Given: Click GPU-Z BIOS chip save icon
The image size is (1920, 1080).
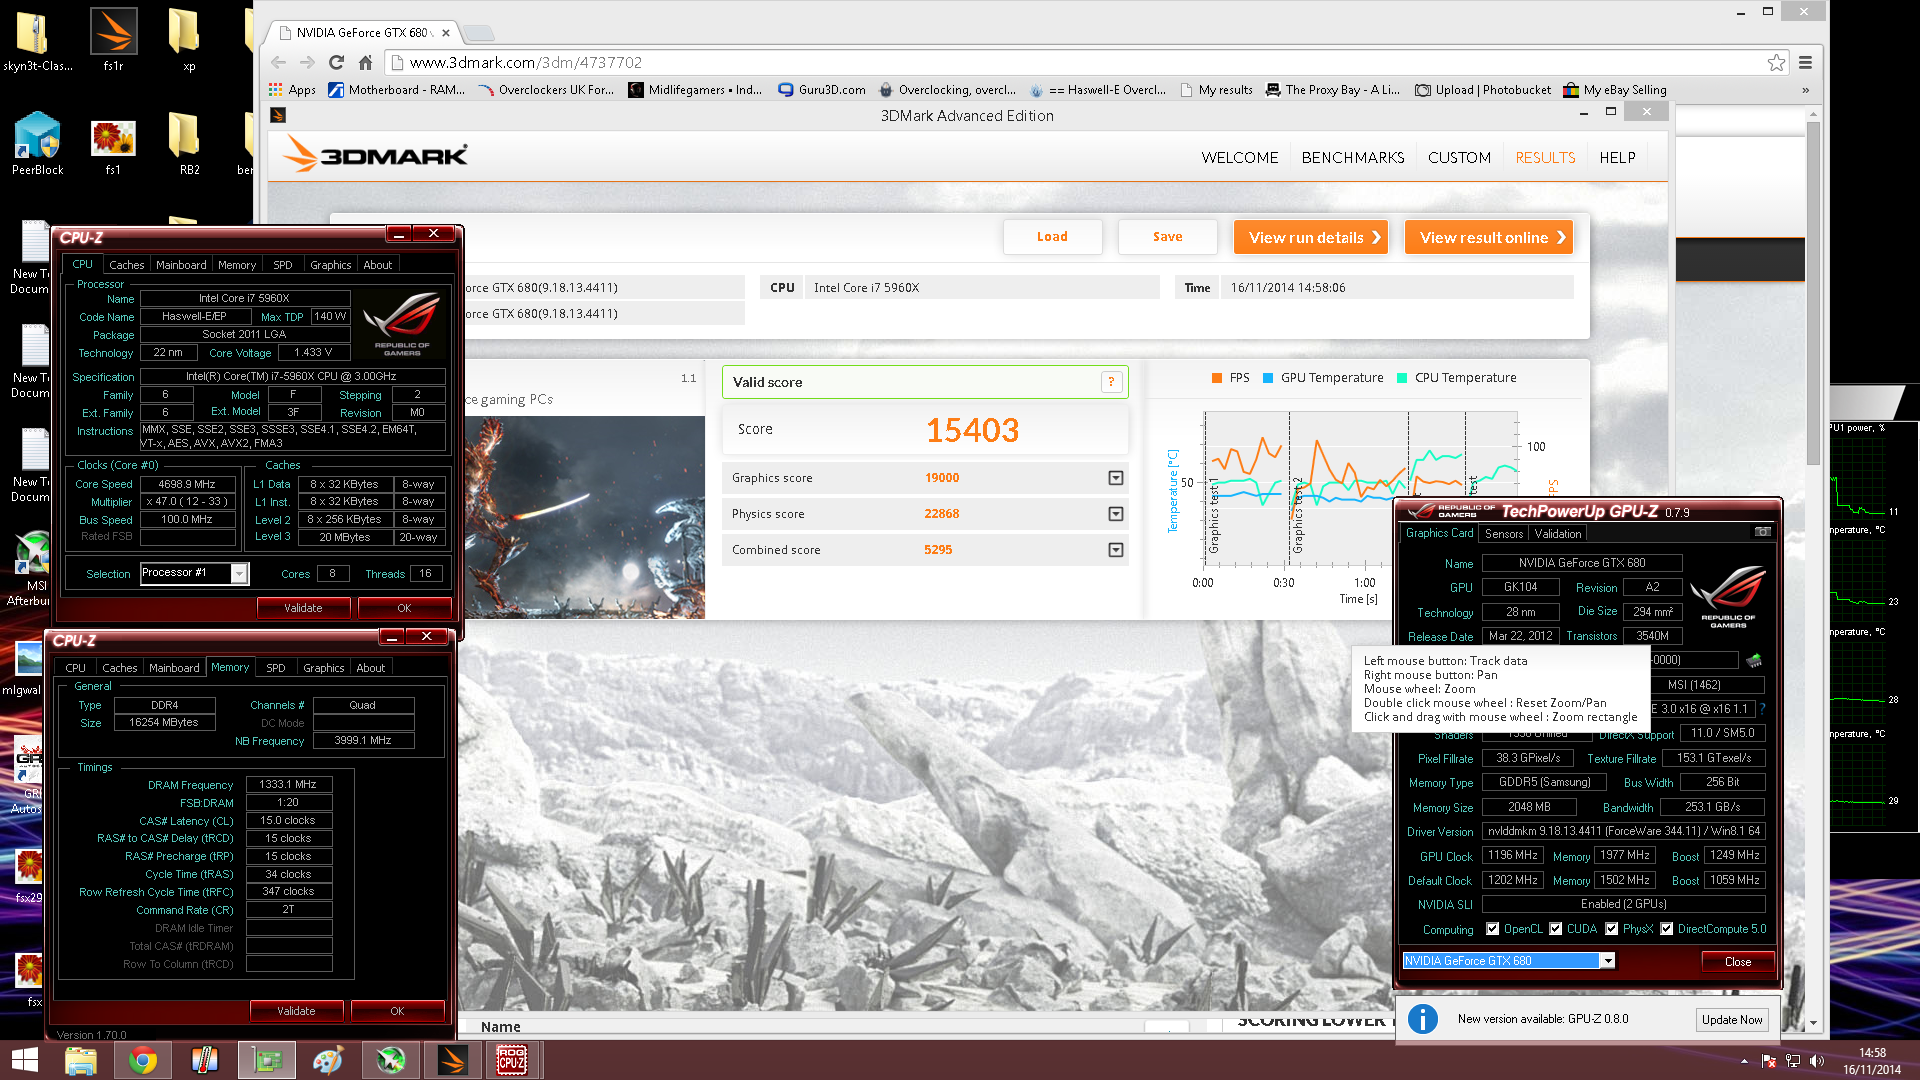Looking at the screenshot, I should click(x=1753, y=661).
